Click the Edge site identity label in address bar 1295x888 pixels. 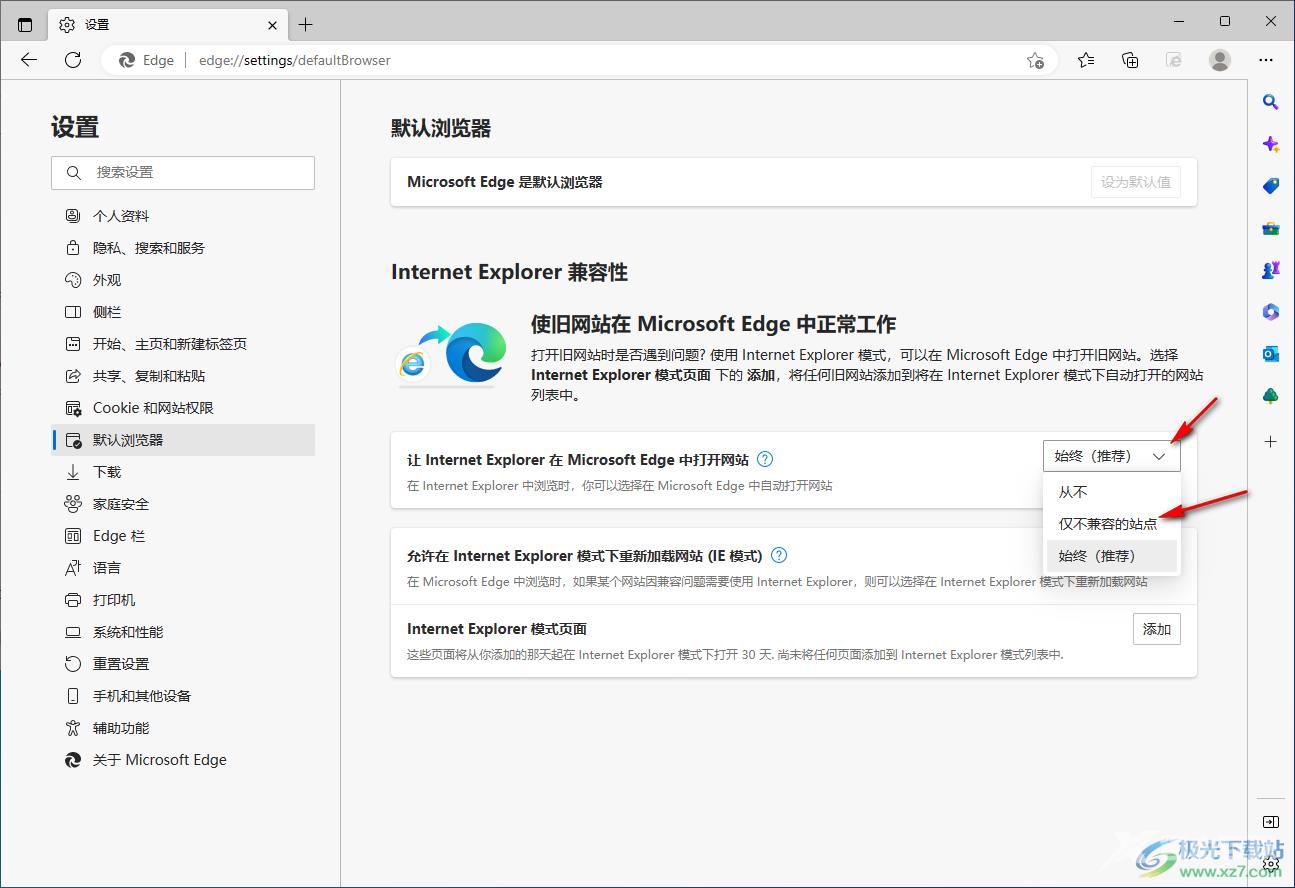click(x=147, y=60)
